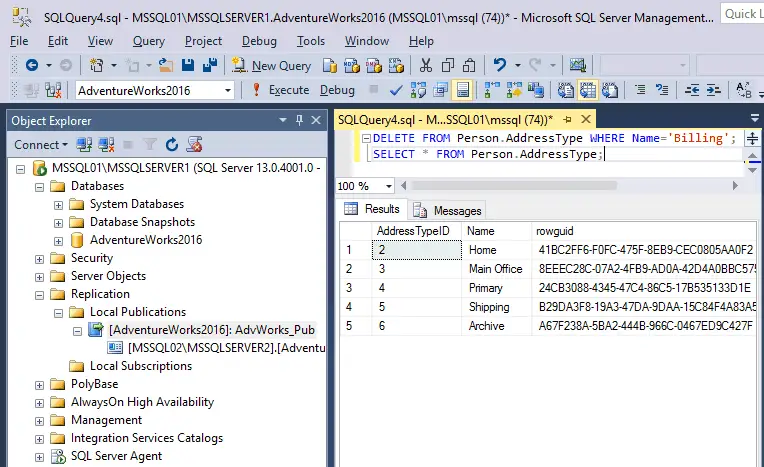
Task: Open Activity Monitor from Object Explorer toolbar
Action: click(x=194, y=144)
